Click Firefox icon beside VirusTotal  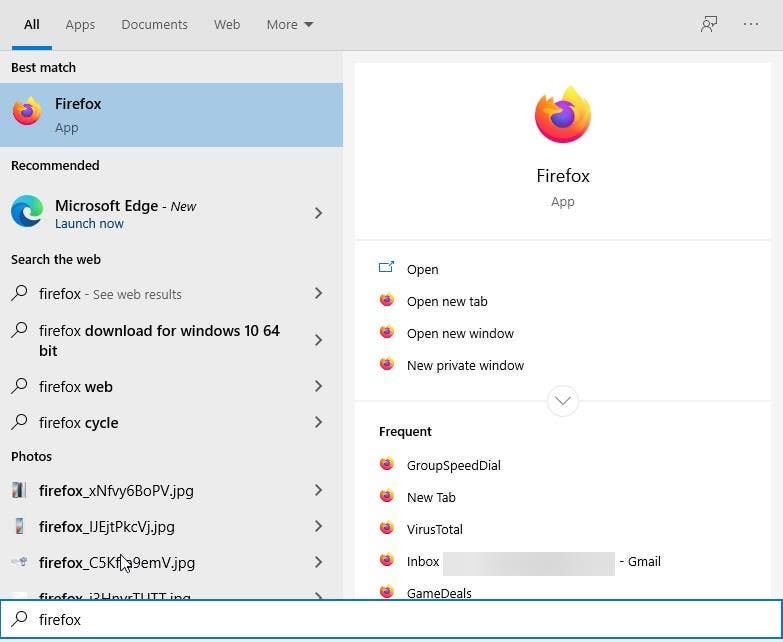point(387,528)
